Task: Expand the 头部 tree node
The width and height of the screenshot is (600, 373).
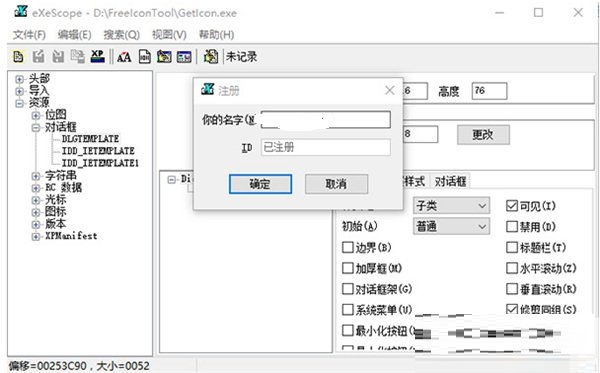Action: 19,79
